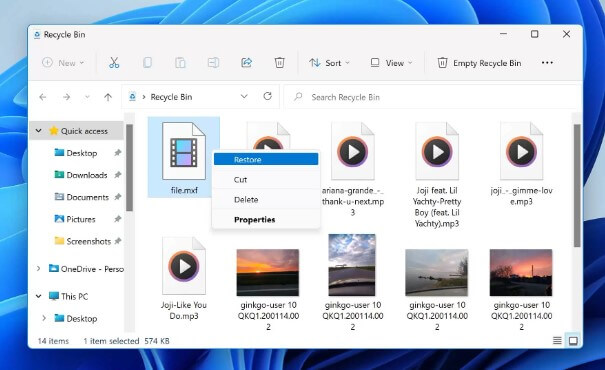
Task: Select This PC in the sidebar
Action: pyautogui.click(x=74, y=296)
